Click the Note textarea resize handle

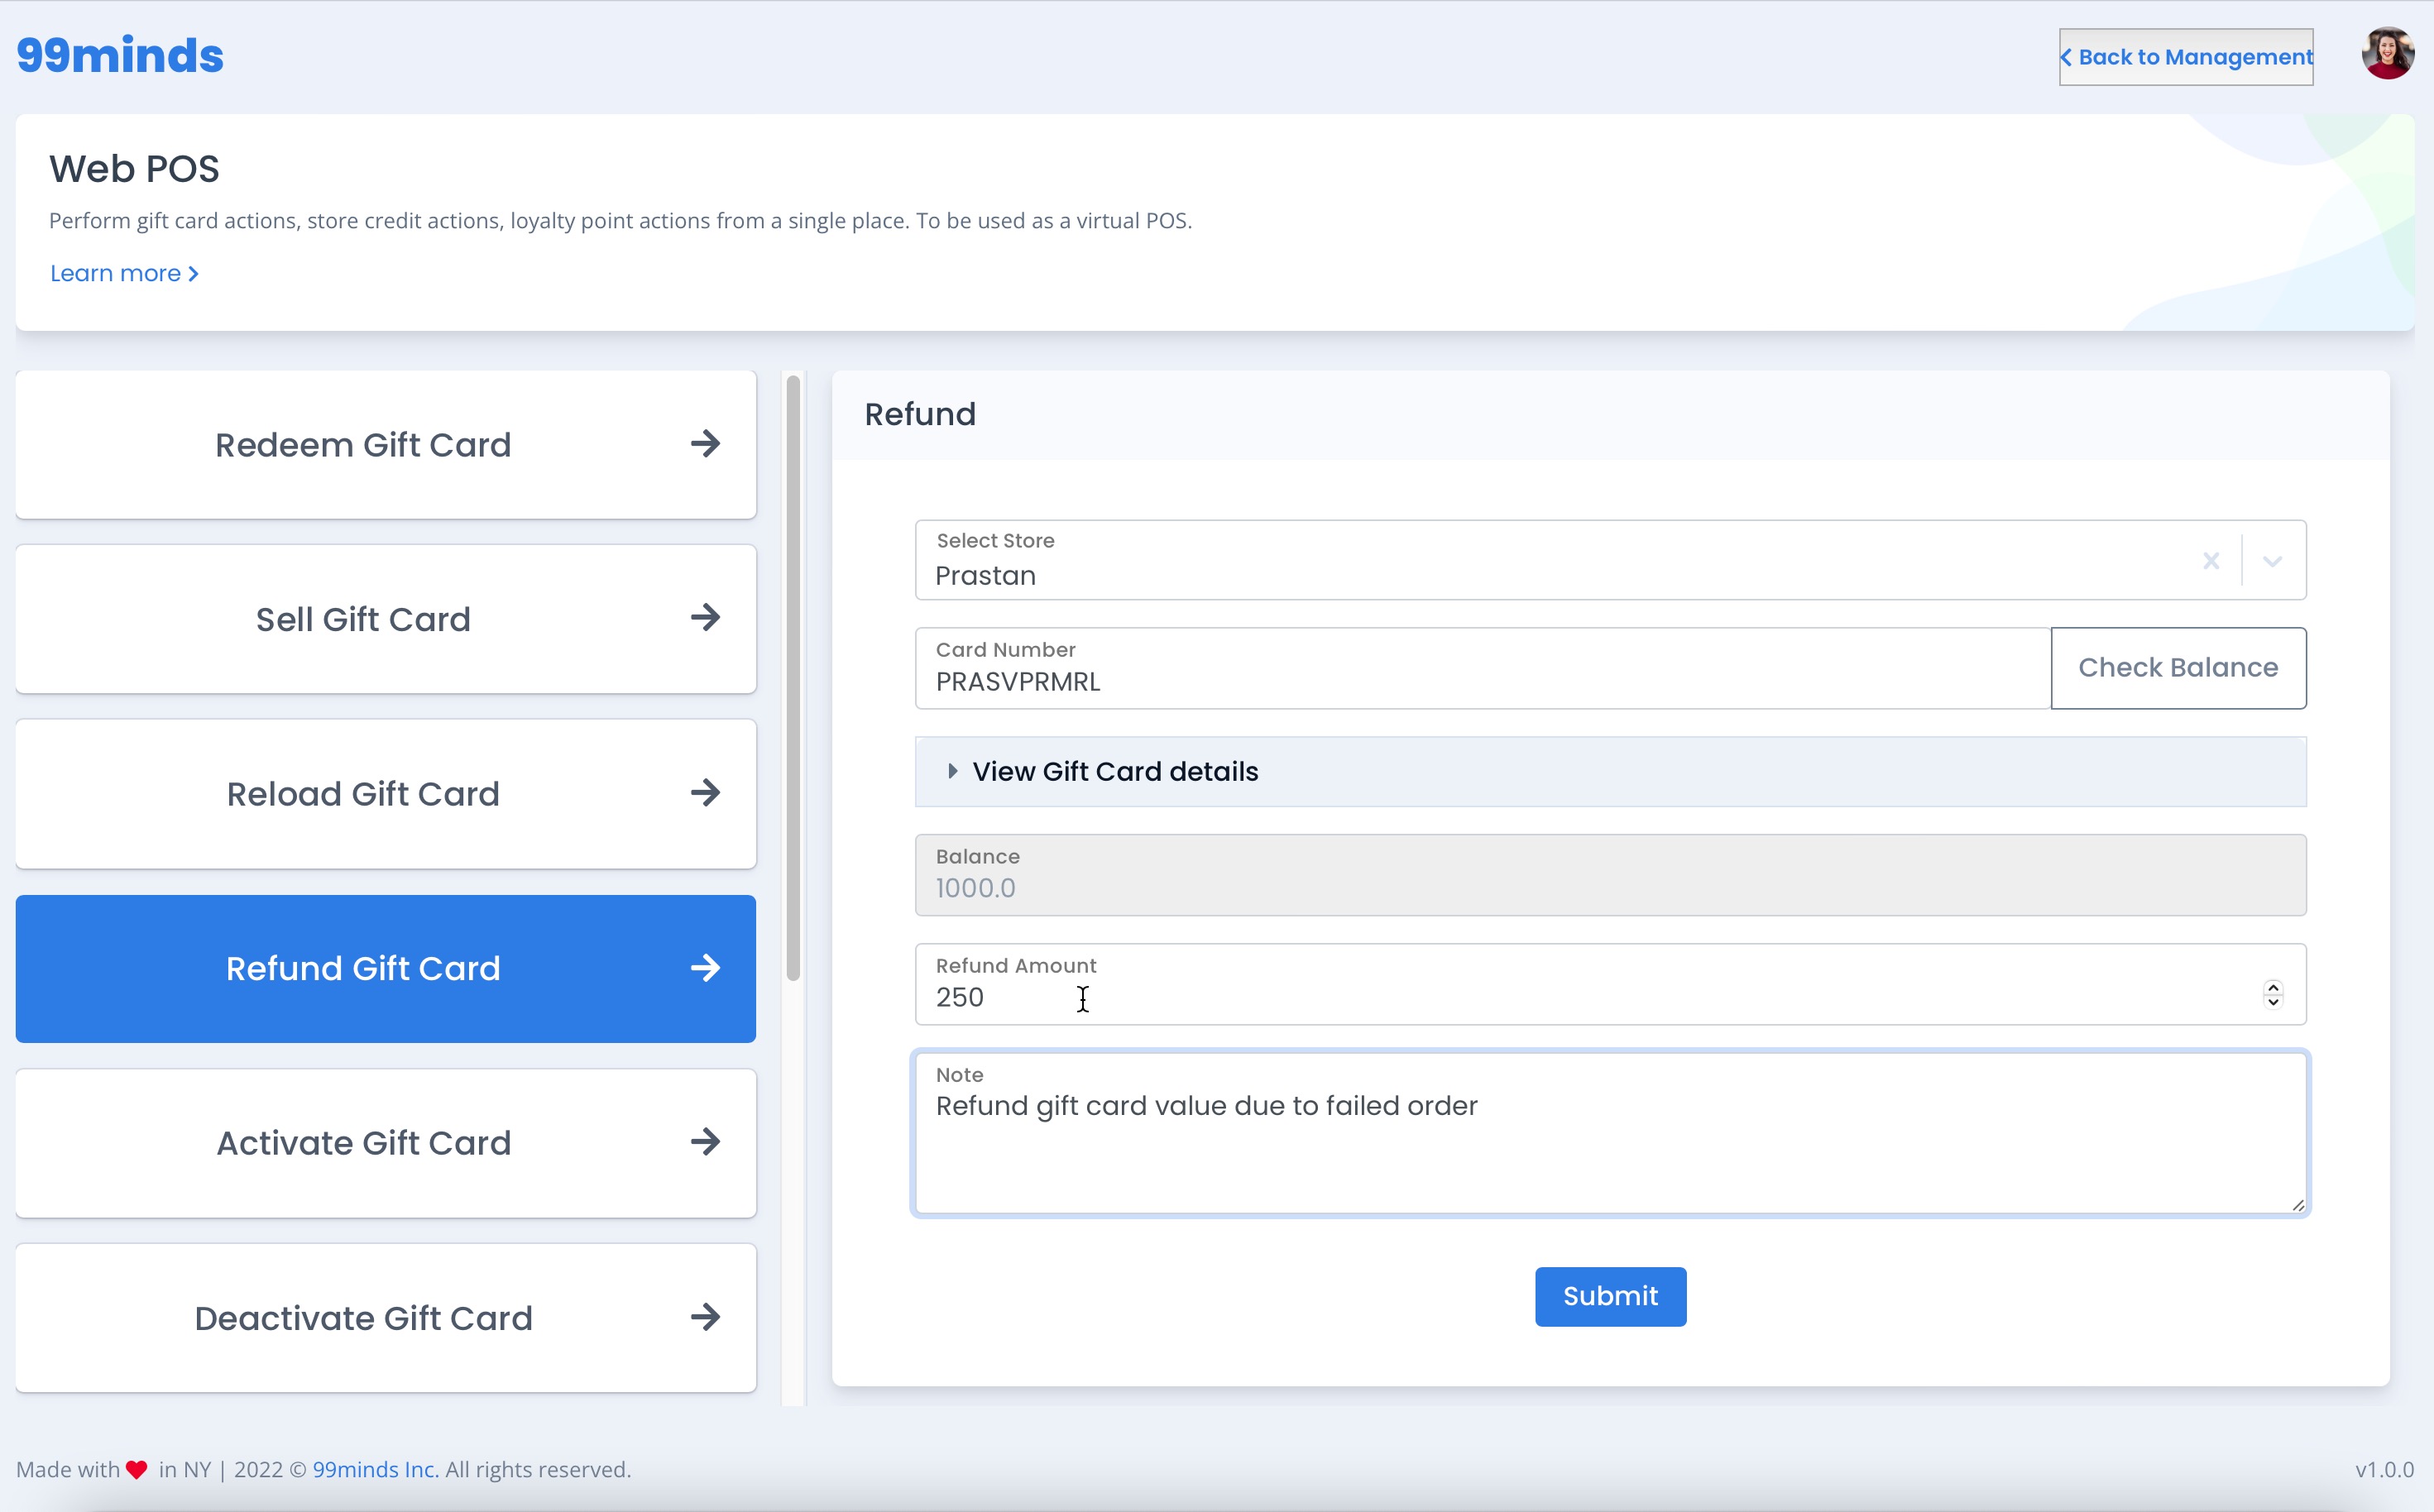point(2297,1204)
